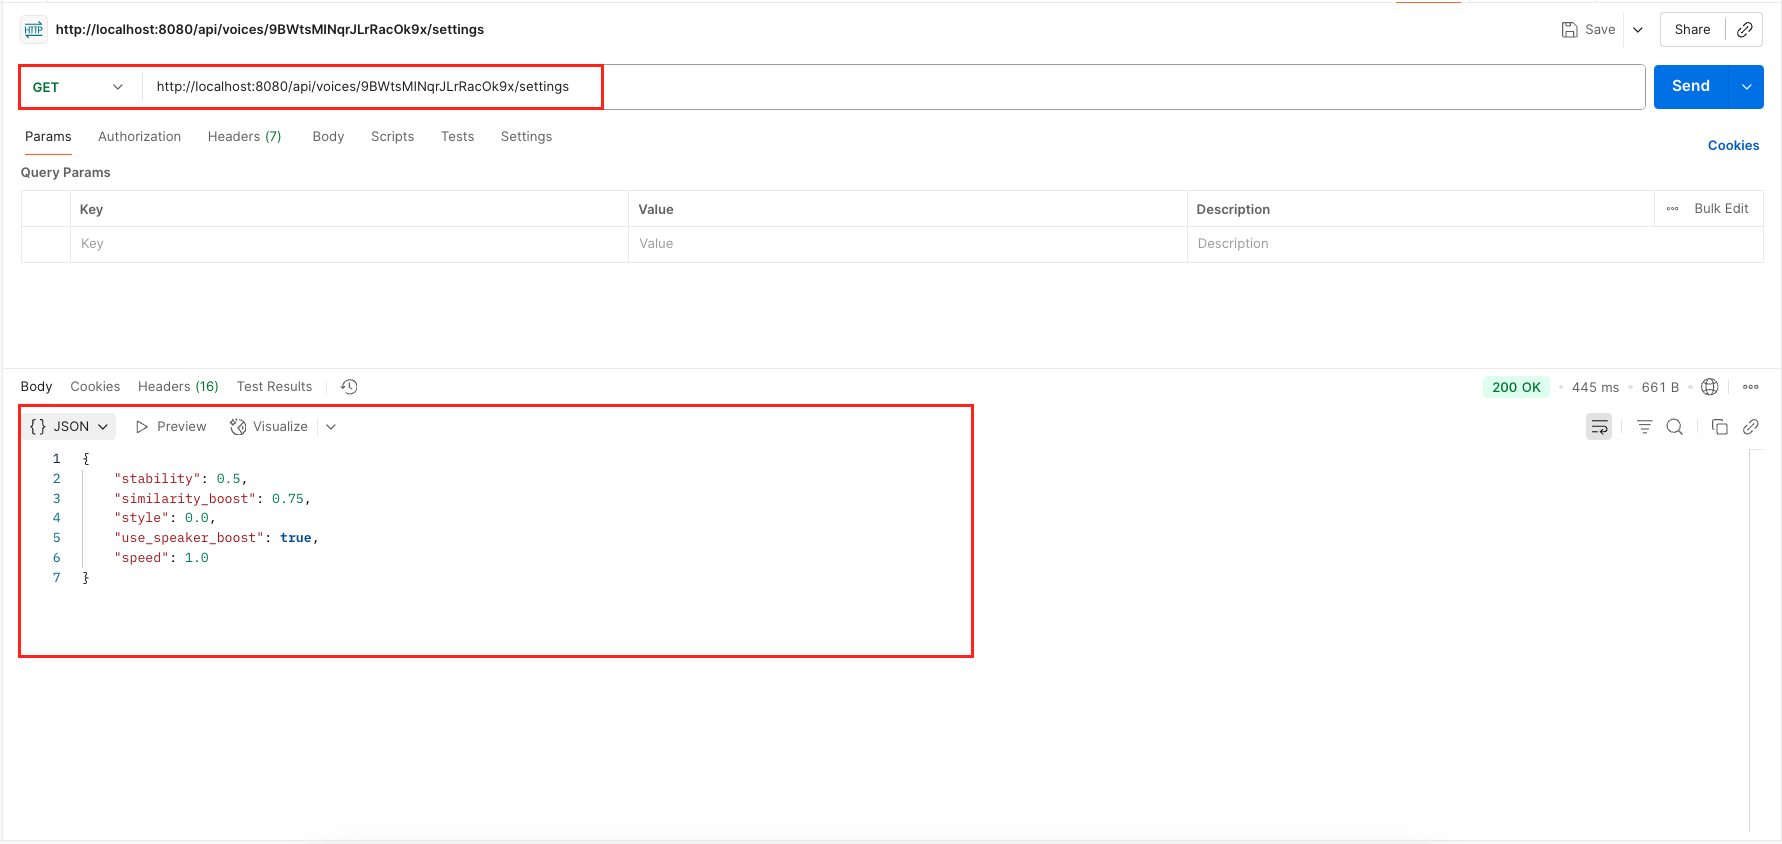
Task: Click the "similarity_boost": 0.75 line
Action: 212,499
